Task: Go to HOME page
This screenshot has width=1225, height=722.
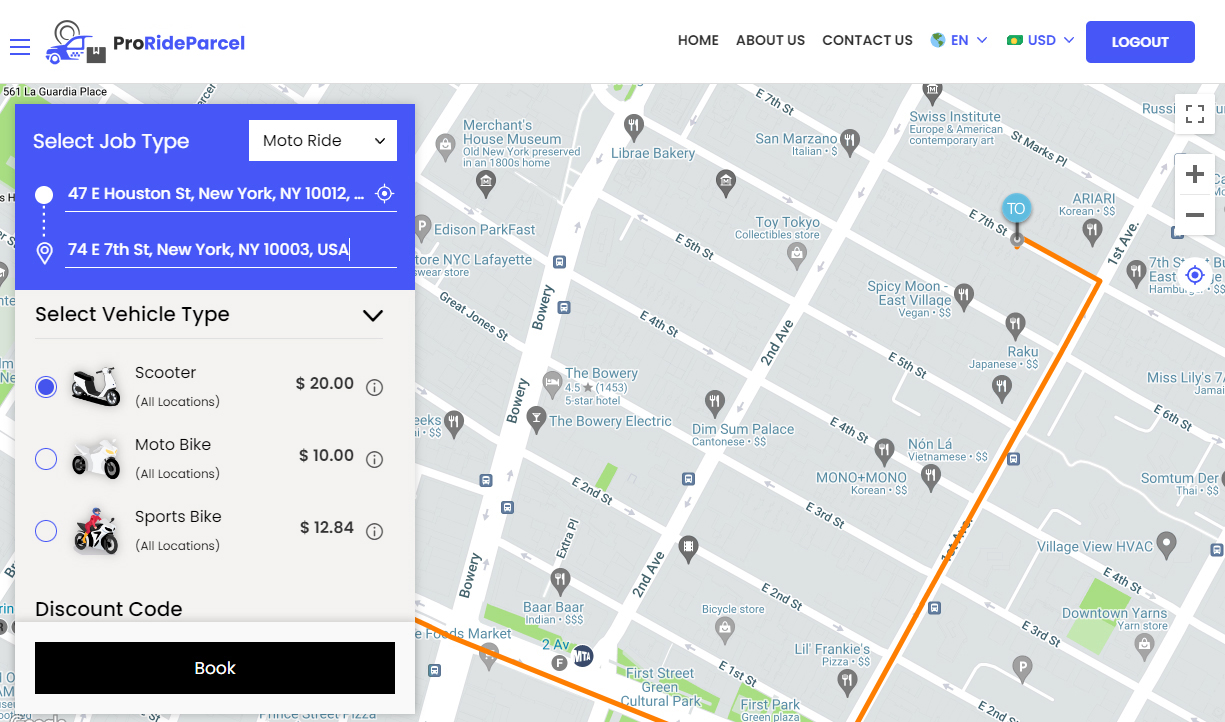Action: (x=698, y=41)
